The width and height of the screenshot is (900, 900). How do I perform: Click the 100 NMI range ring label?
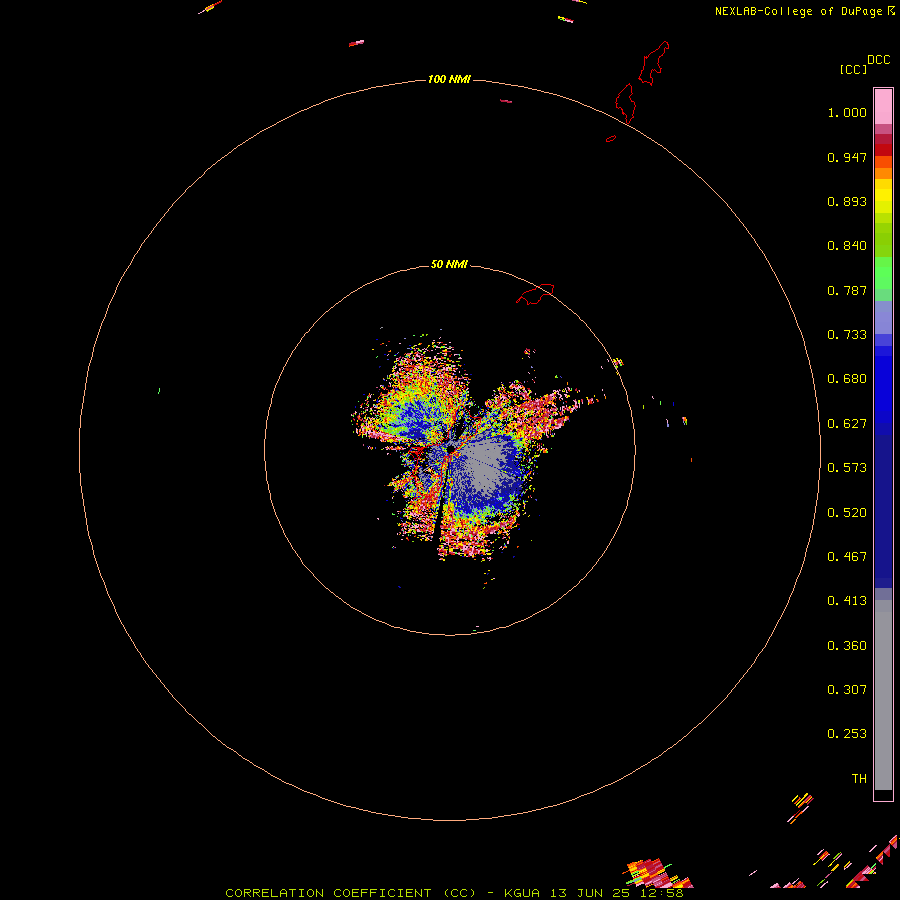tap(449, 79)
